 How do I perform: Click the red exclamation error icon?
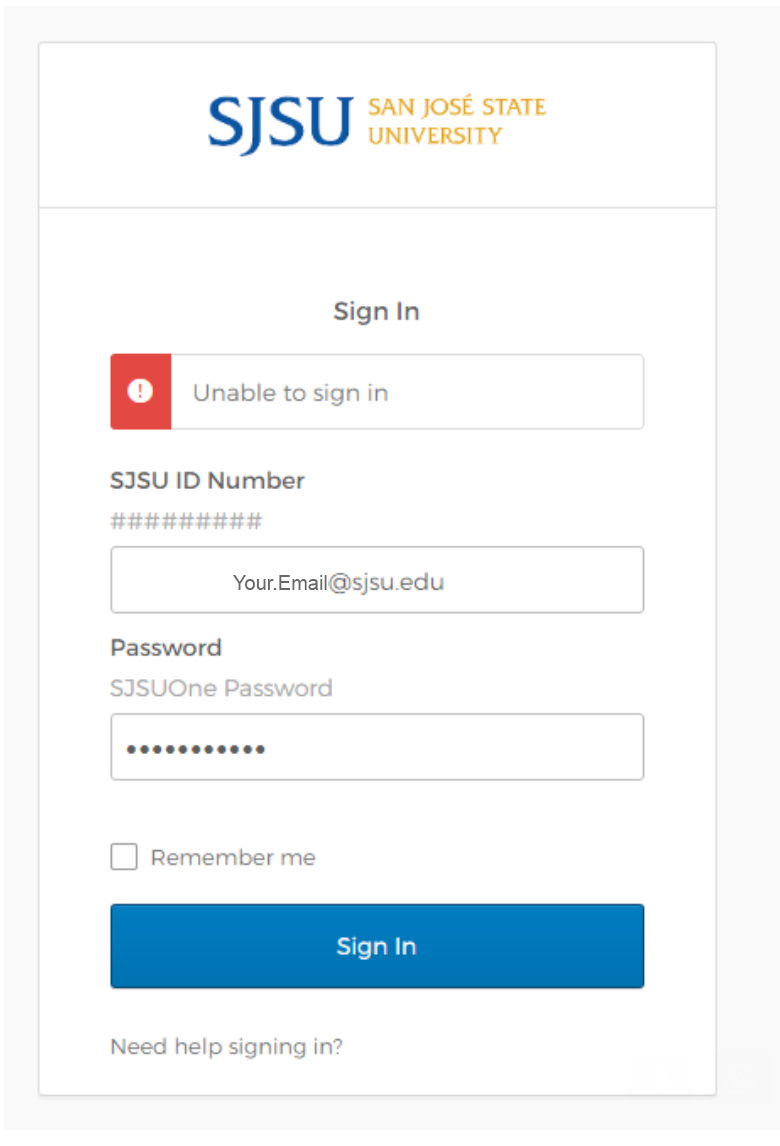click(x=140, y=392)
